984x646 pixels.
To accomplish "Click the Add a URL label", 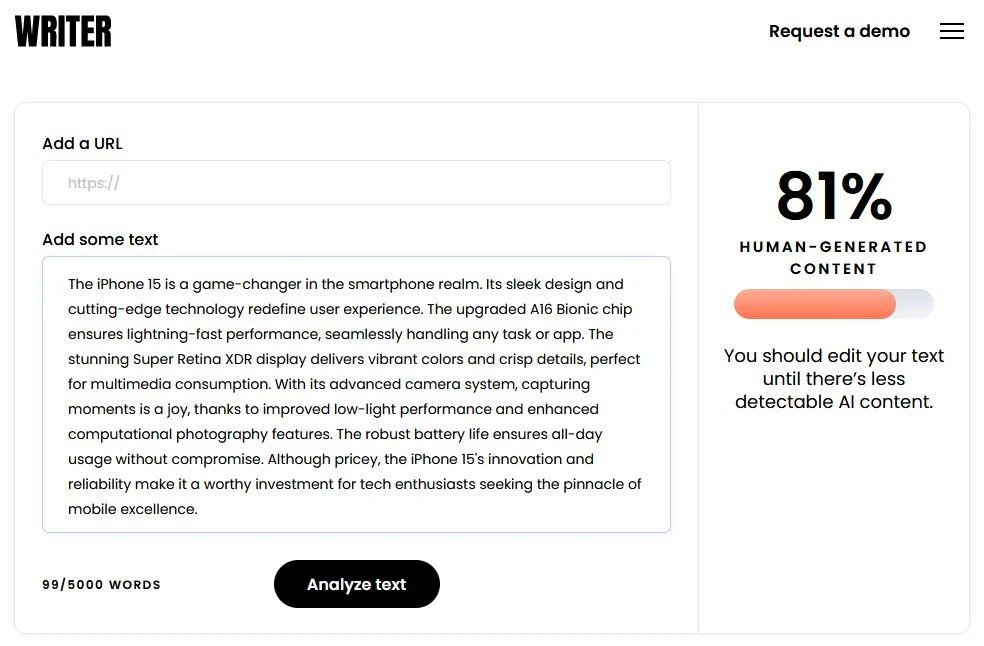I will 82,143.
